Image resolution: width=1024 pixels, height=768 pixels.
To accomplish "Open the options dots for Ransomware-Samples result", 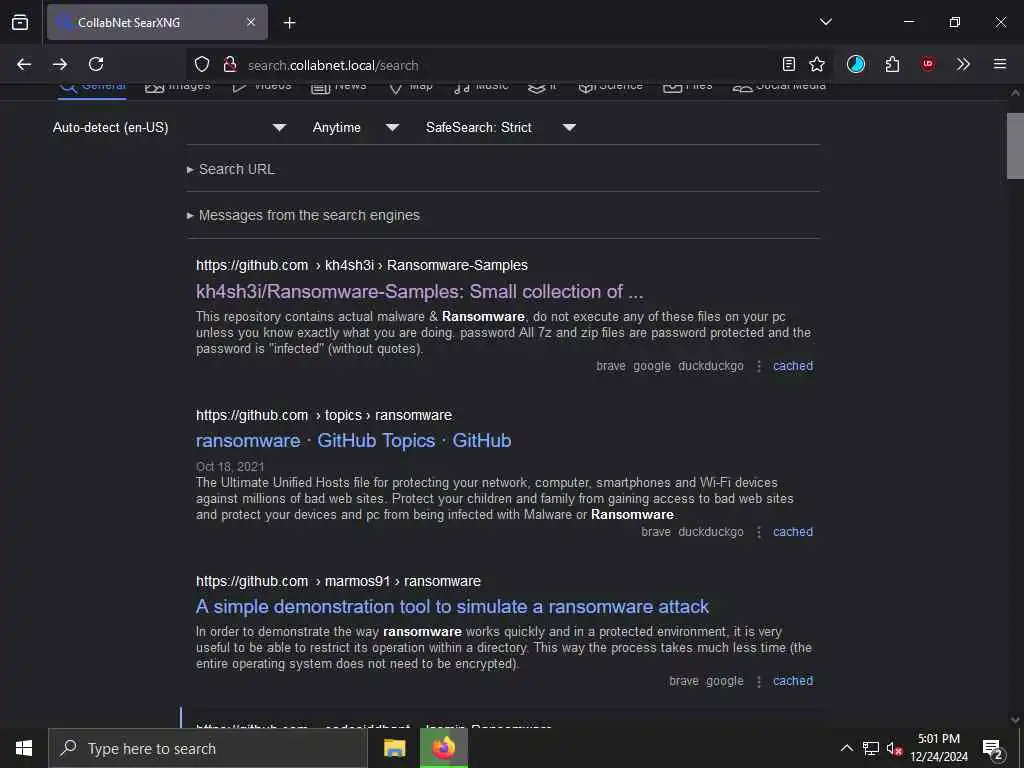I will [759, 366].
